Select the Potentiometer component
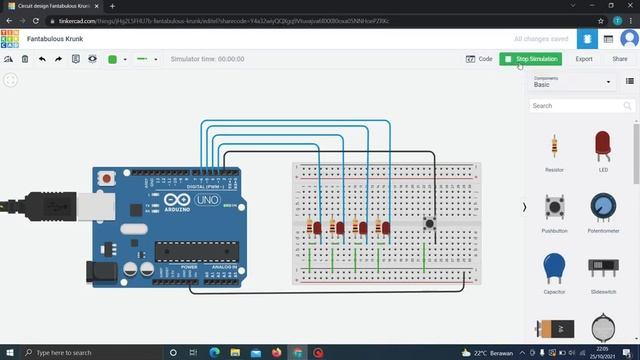Image resolution: width=640 pixels, height=360 pixels. click(x=603, y=213)
